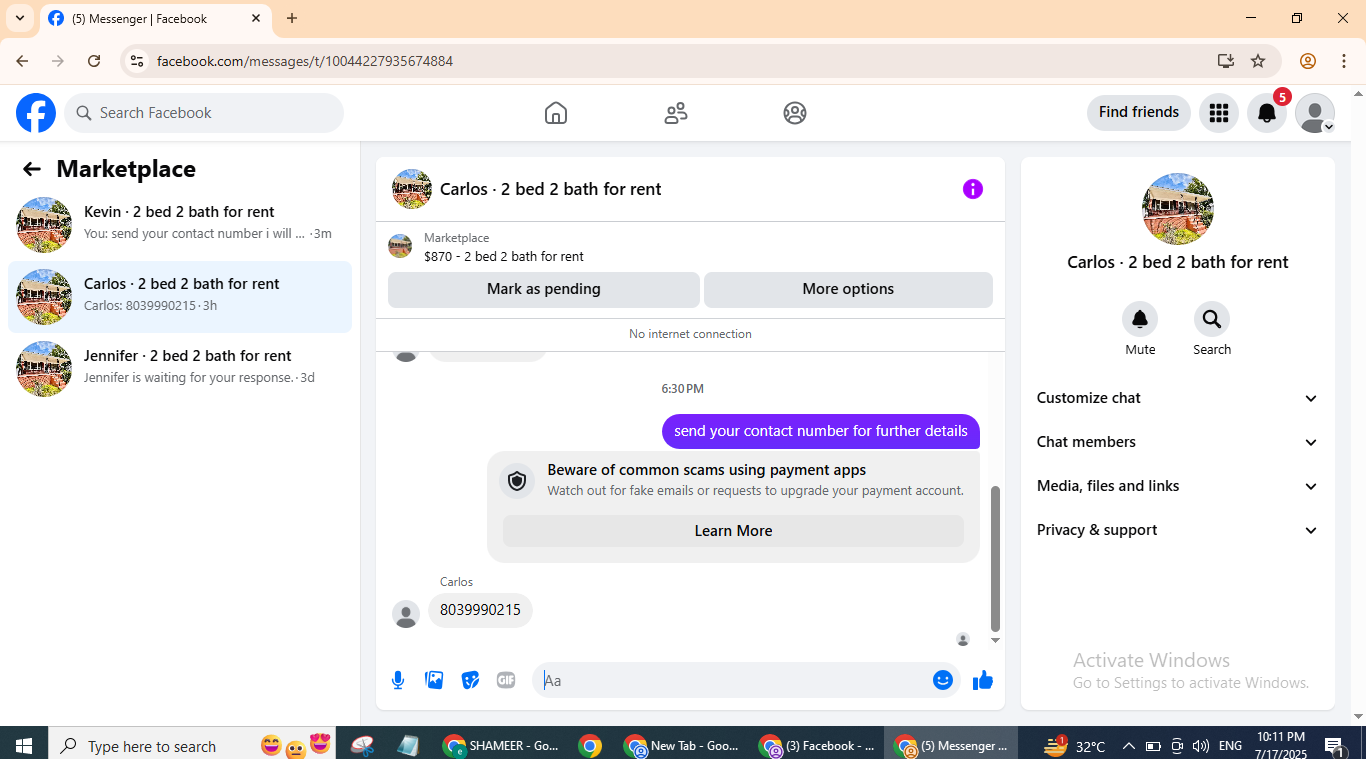The width and height of the screenshot is (1366, 759).
Task: Choose a GIF using the GIF icon
Action: 506,680
